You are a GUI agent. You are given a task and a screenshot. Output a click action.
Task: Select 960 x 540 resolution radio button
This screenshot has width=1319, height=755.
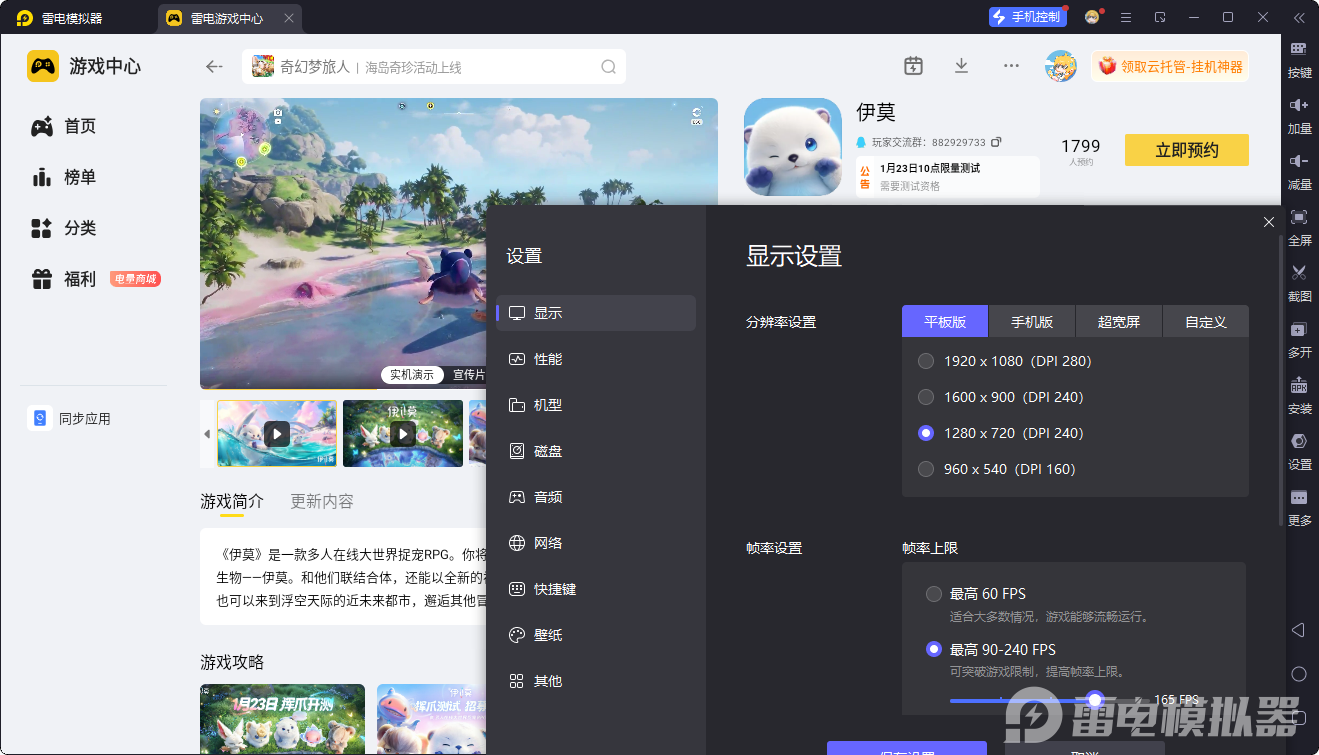(x=926, y=469)
